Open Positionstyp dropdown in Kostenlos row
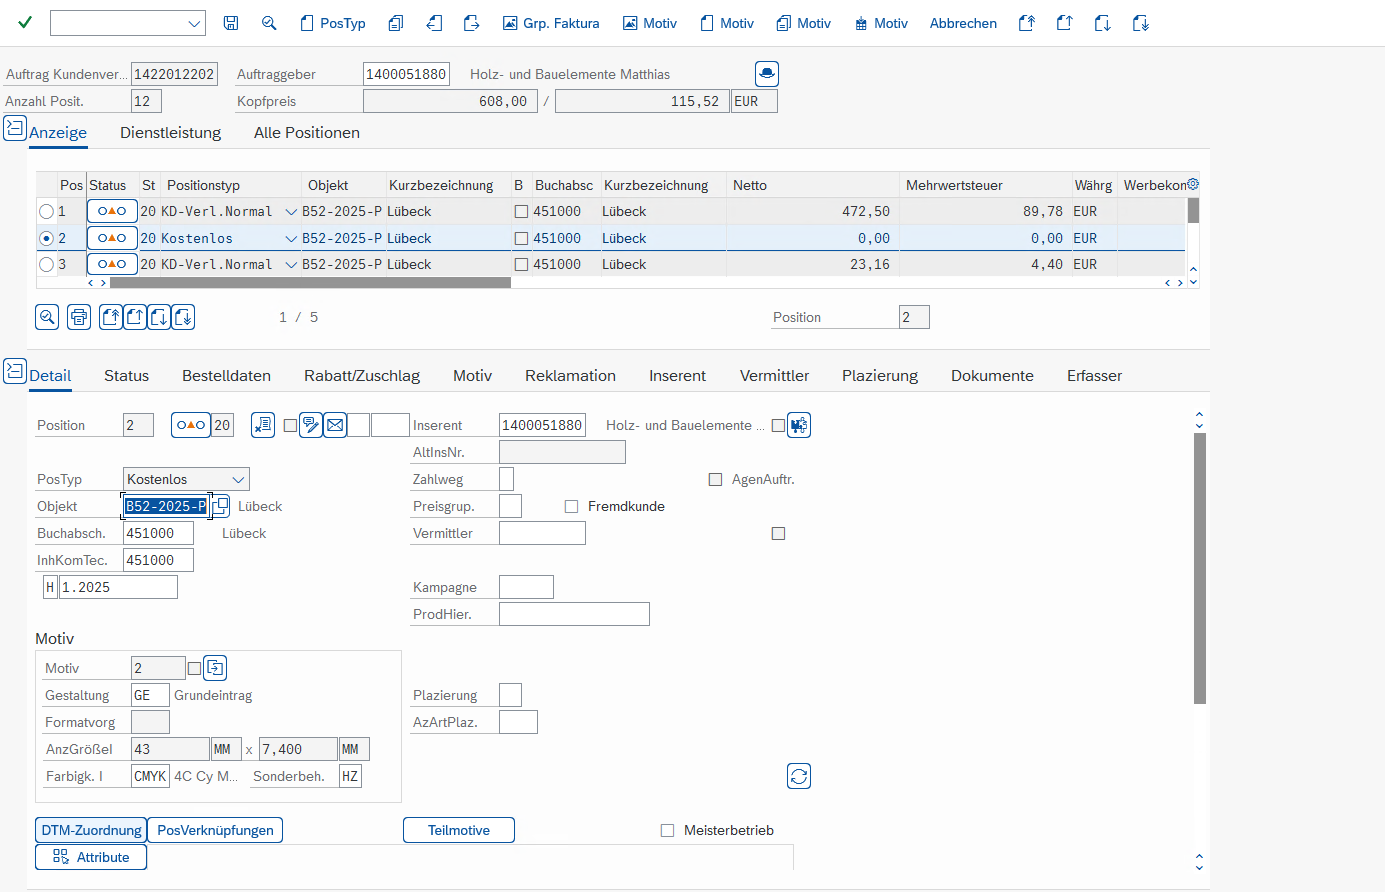 coord(291,238)
